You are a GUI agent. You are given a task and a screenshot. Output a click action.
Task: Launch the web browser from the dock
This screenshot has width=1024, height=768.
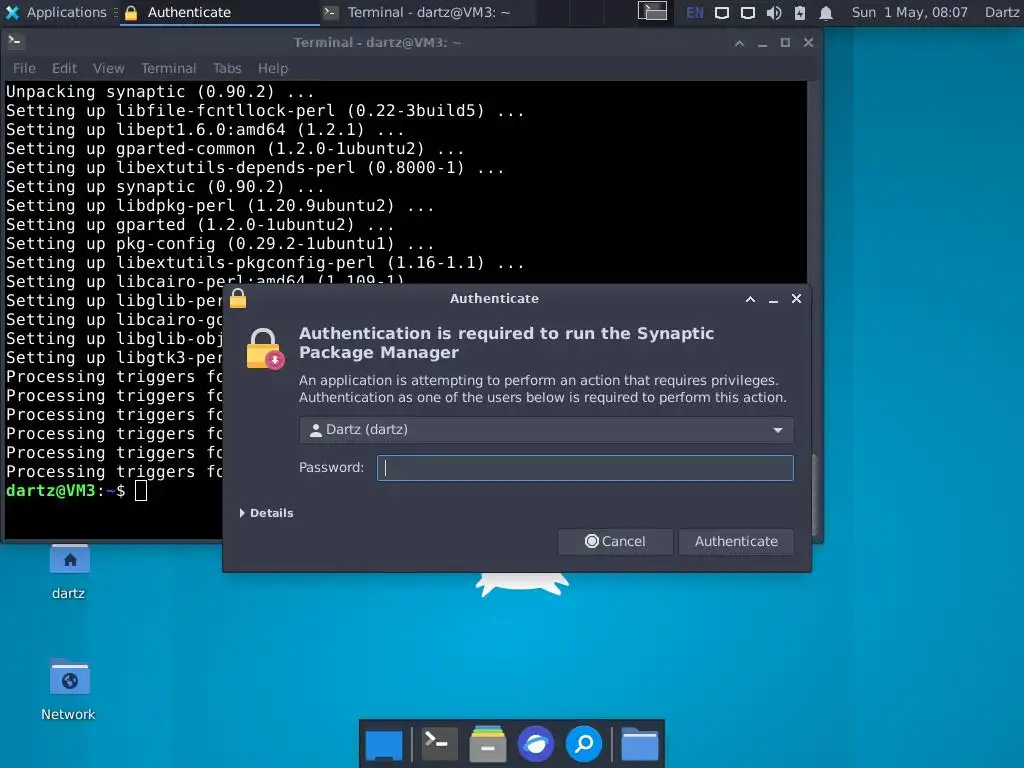point(536,744)
